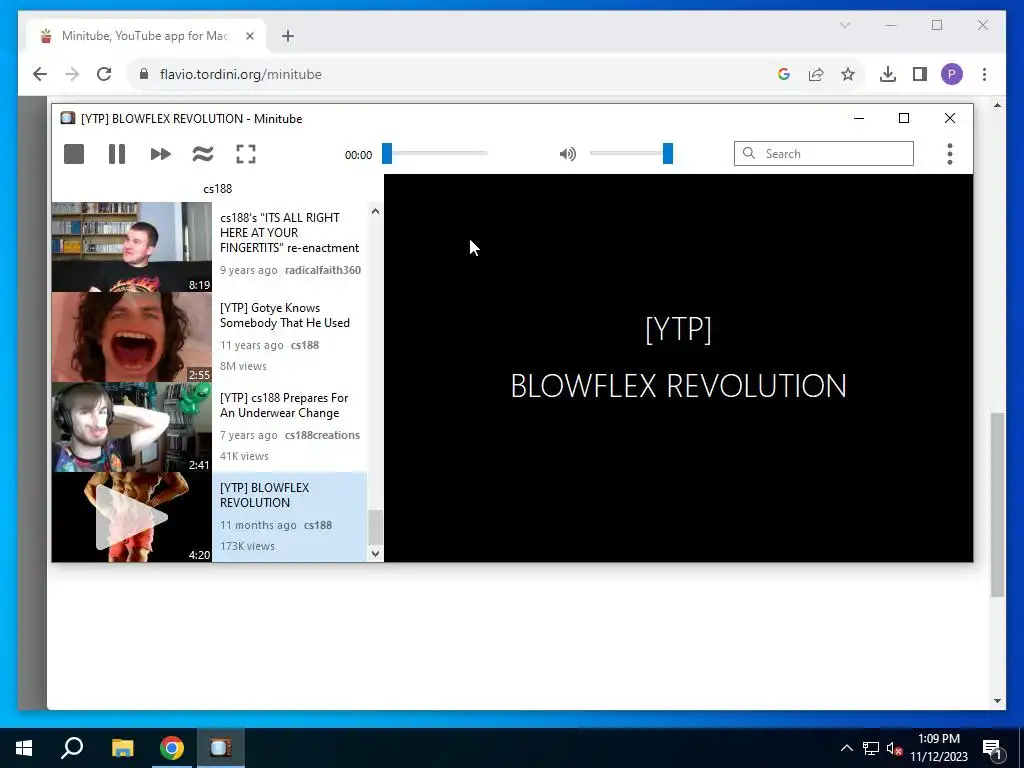Toggle fullscreen mode in Minitube
1024x768 pixels.
tap(246, 154)
